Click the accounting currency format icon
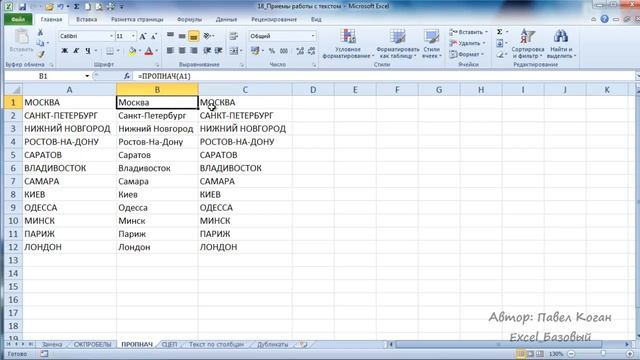This screenshot has width=640, height=360. pos(255,51)
